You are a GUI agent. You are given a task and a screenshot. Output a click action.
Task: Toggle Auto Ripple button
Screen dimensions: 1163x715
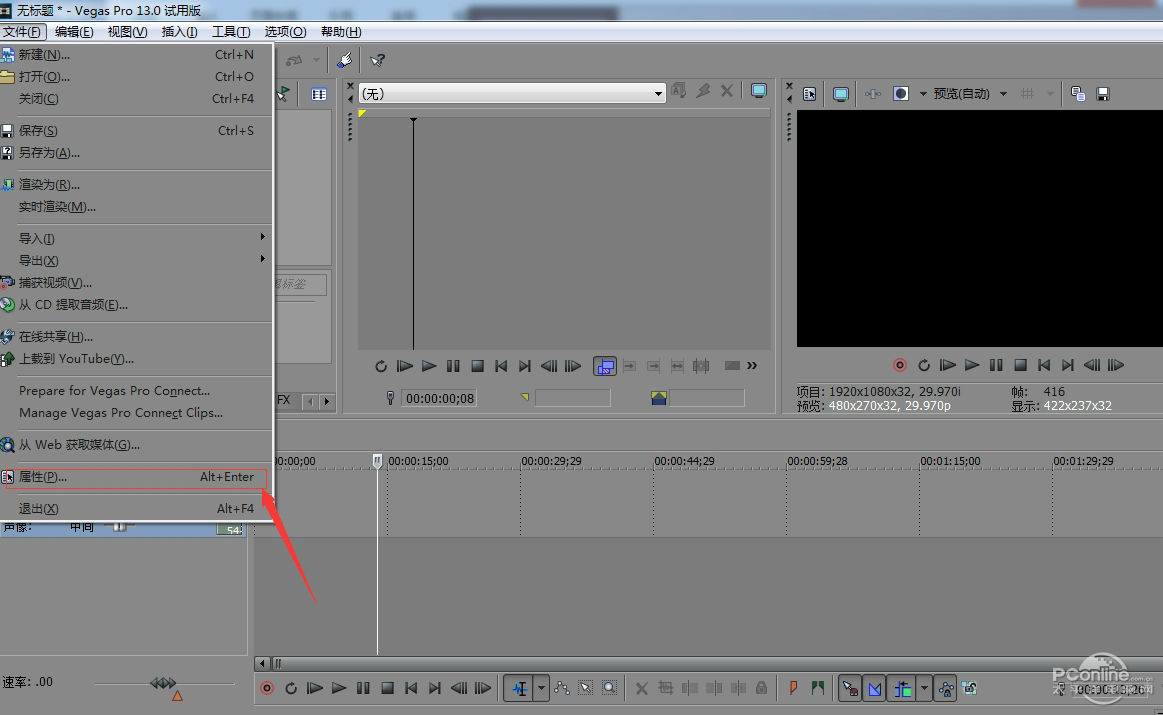coord(902,688)
